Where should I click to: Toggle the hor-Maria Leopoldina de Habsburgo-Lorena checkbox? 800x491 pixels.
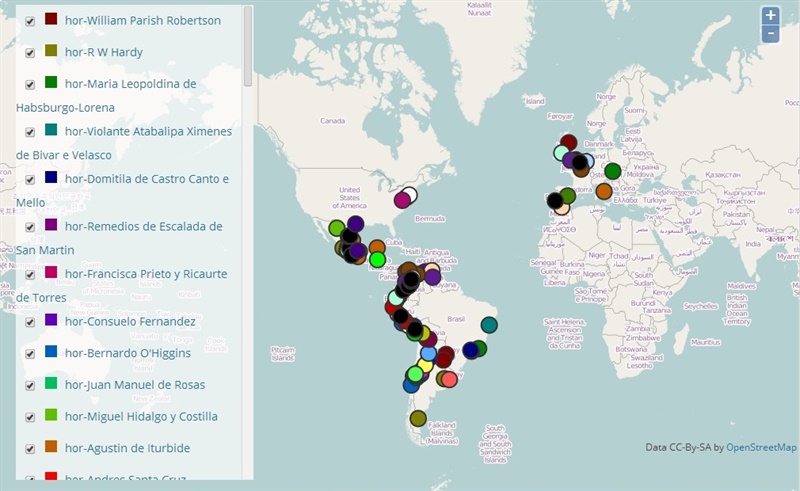coord(30,85)
